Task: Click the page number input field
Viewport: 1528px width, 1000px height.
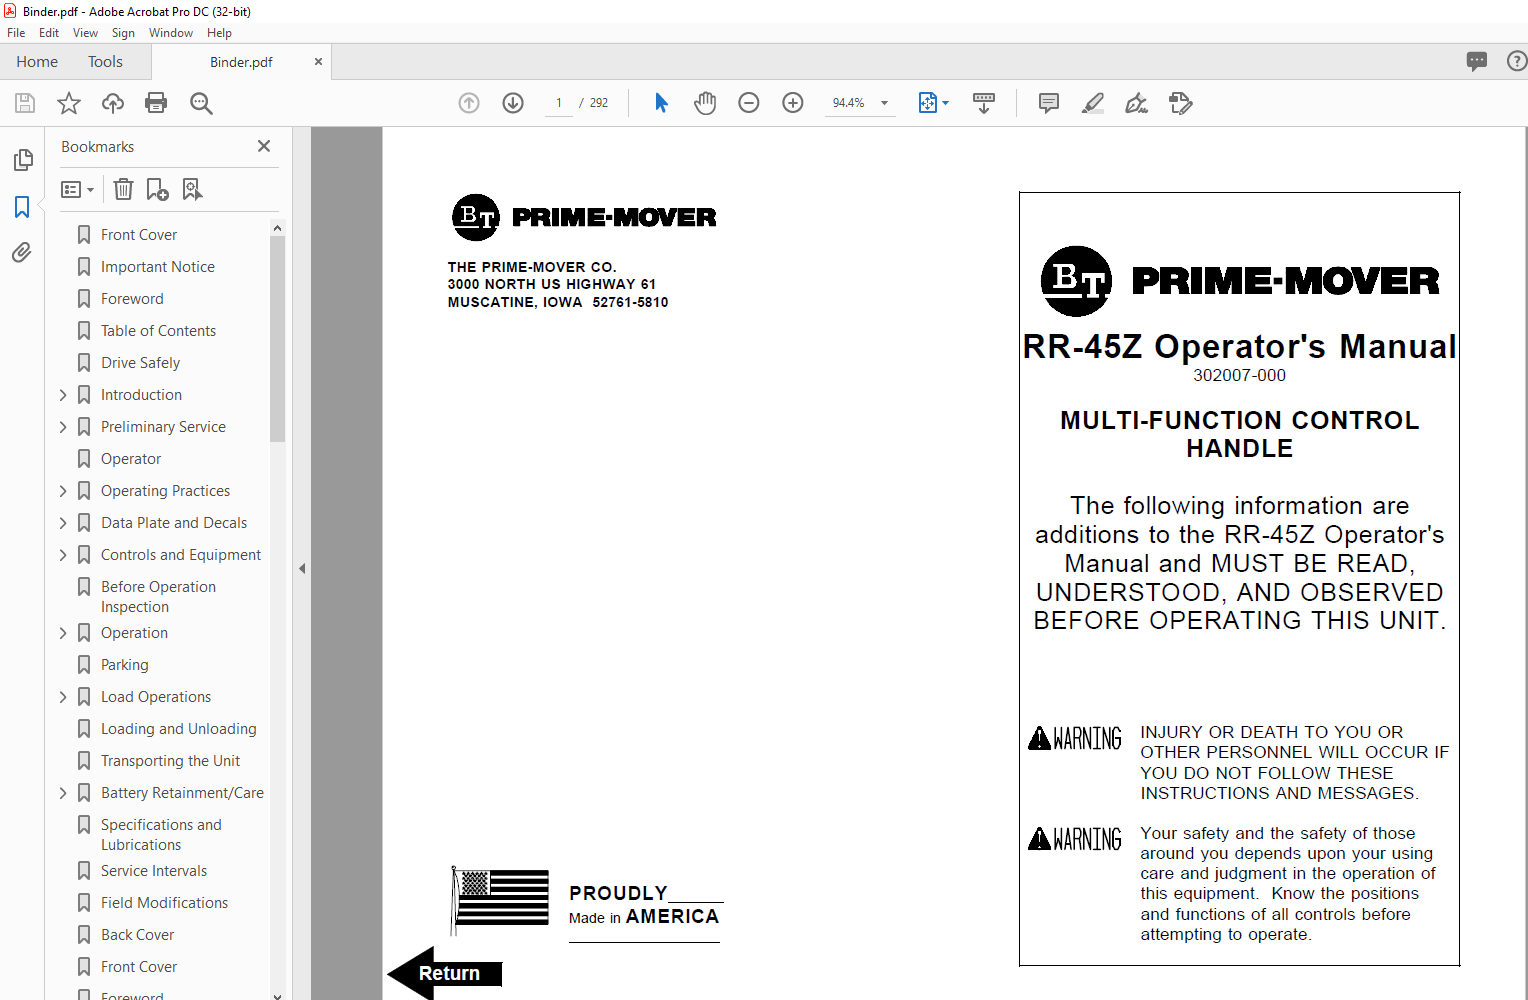Action: point(559,103)
